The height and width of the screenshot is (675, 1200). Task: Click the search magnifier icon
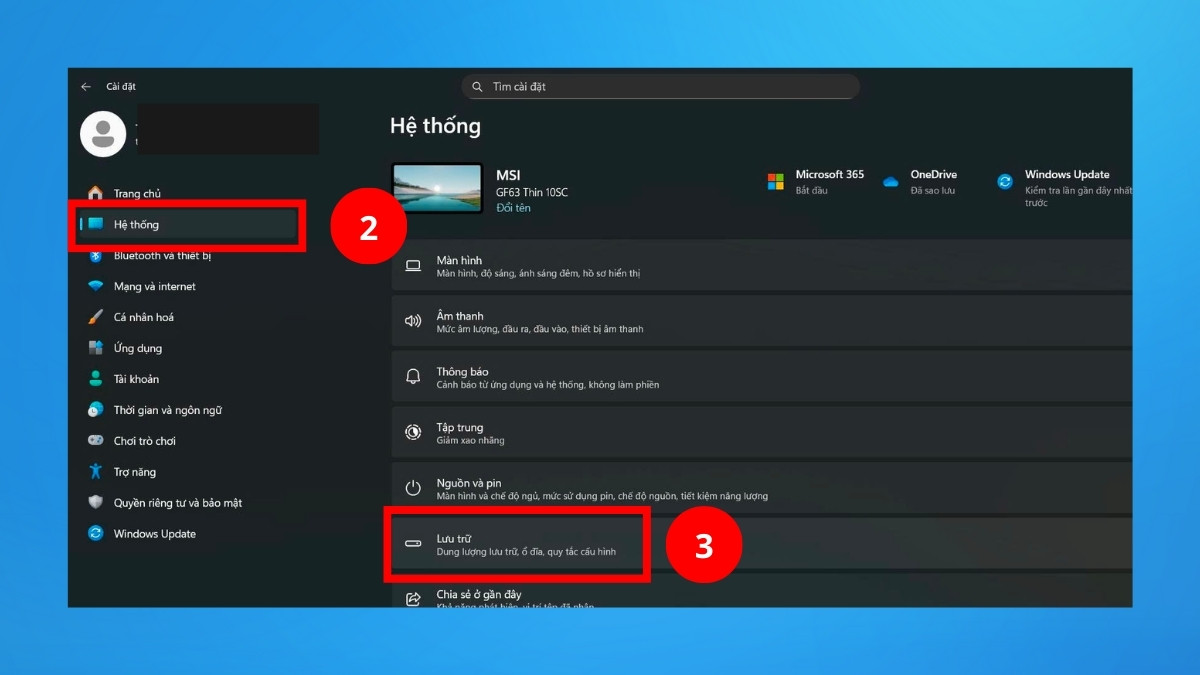478,87
